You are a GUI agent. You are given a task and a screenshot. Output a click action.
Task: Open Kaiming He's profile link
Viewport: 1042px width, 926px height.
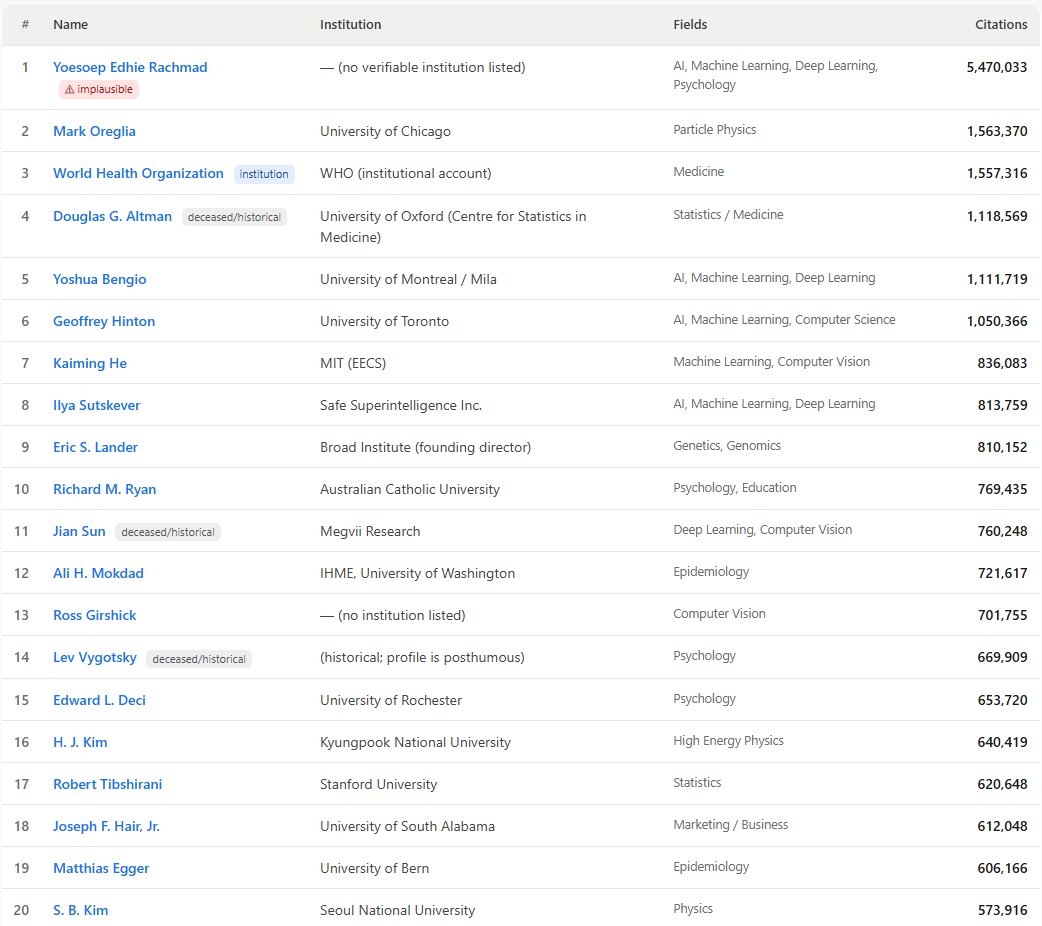90,363
